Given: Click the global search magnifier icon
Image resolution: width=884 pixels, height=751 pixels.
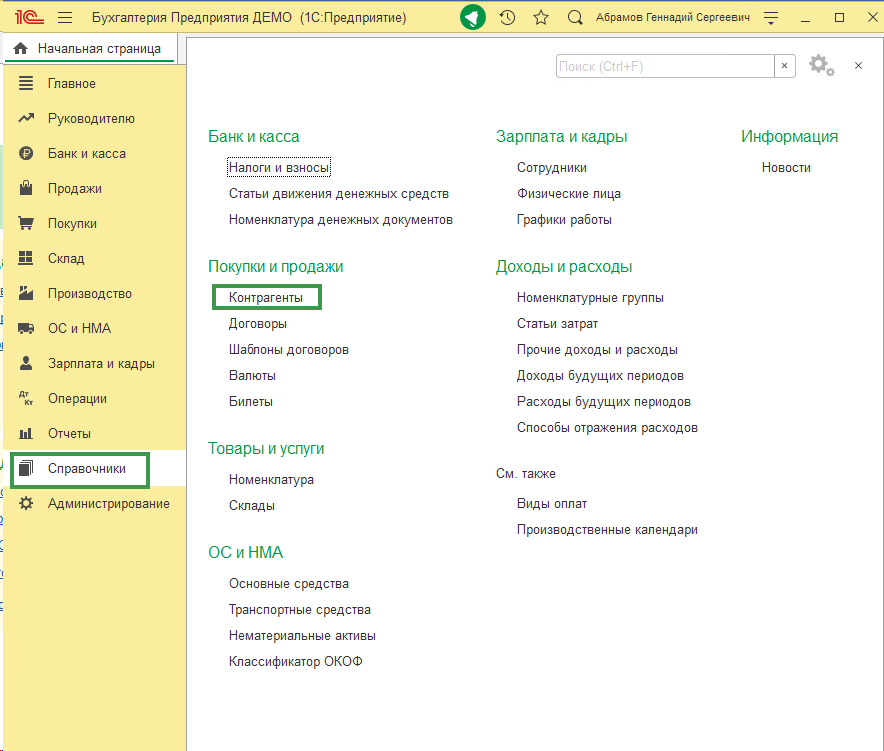Looking at the screenshot, I should click(574, 17).
